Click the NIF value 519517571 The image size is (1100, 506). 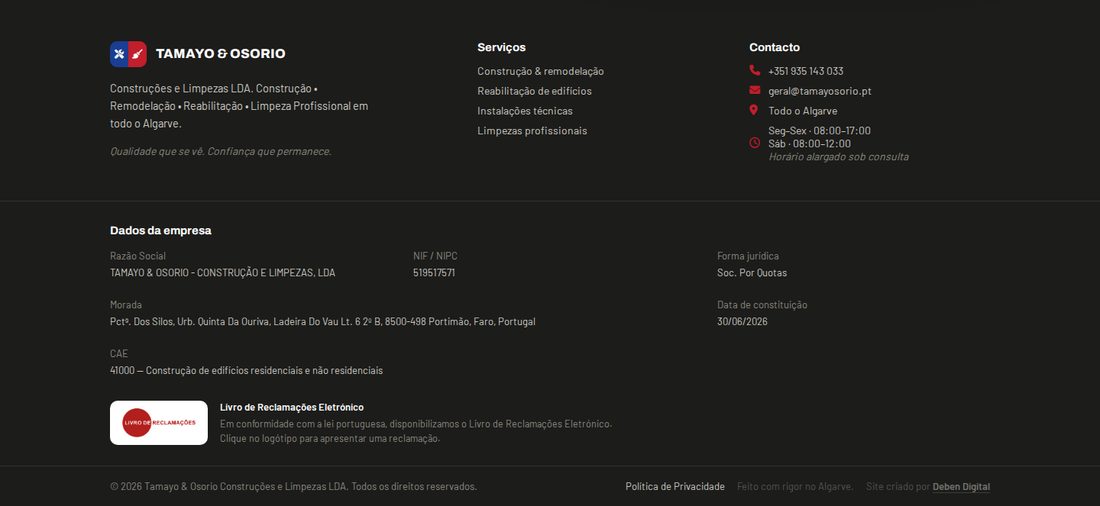pyautogui.click(x=434, y=273)
